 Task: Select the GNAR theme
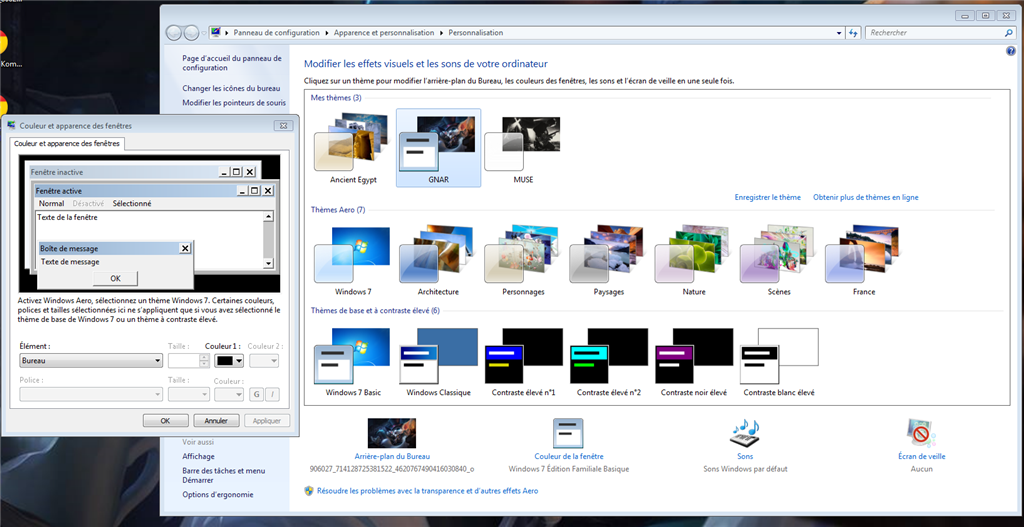point(438,148)
